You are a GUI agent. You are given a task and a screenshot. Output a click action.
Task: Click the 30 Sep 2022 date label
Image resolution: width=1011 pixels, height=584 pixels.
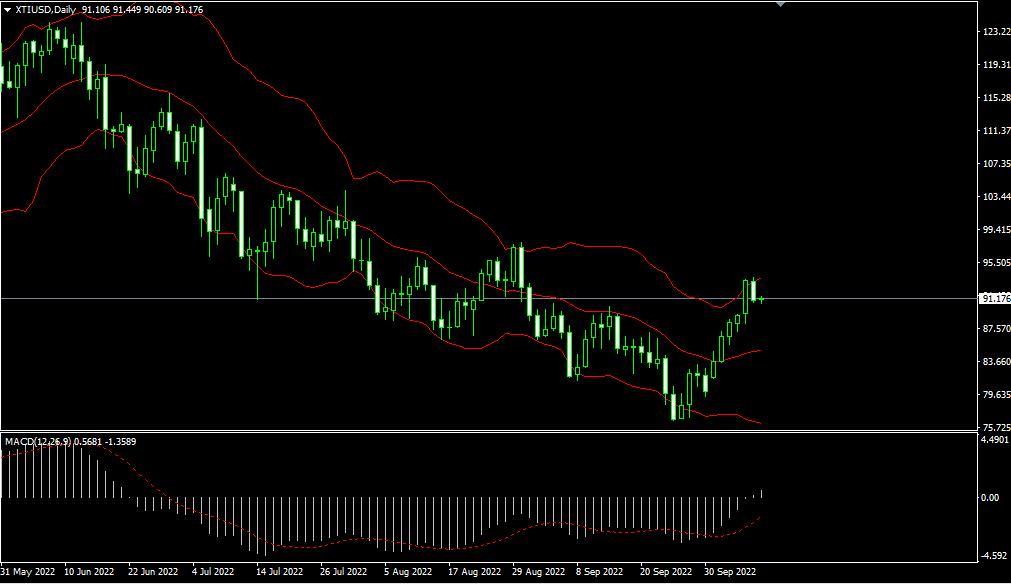[x=730, y=572]
